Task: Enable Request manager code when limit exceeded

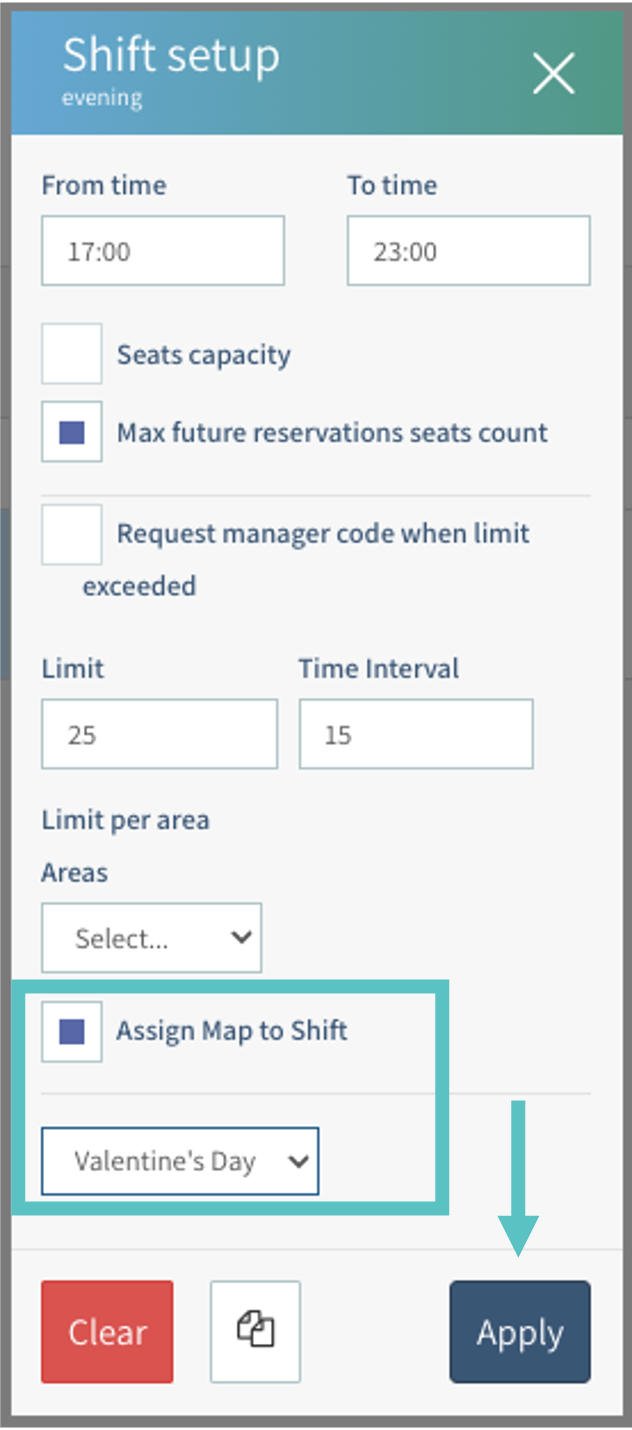Action: click(x=72, y=534)
